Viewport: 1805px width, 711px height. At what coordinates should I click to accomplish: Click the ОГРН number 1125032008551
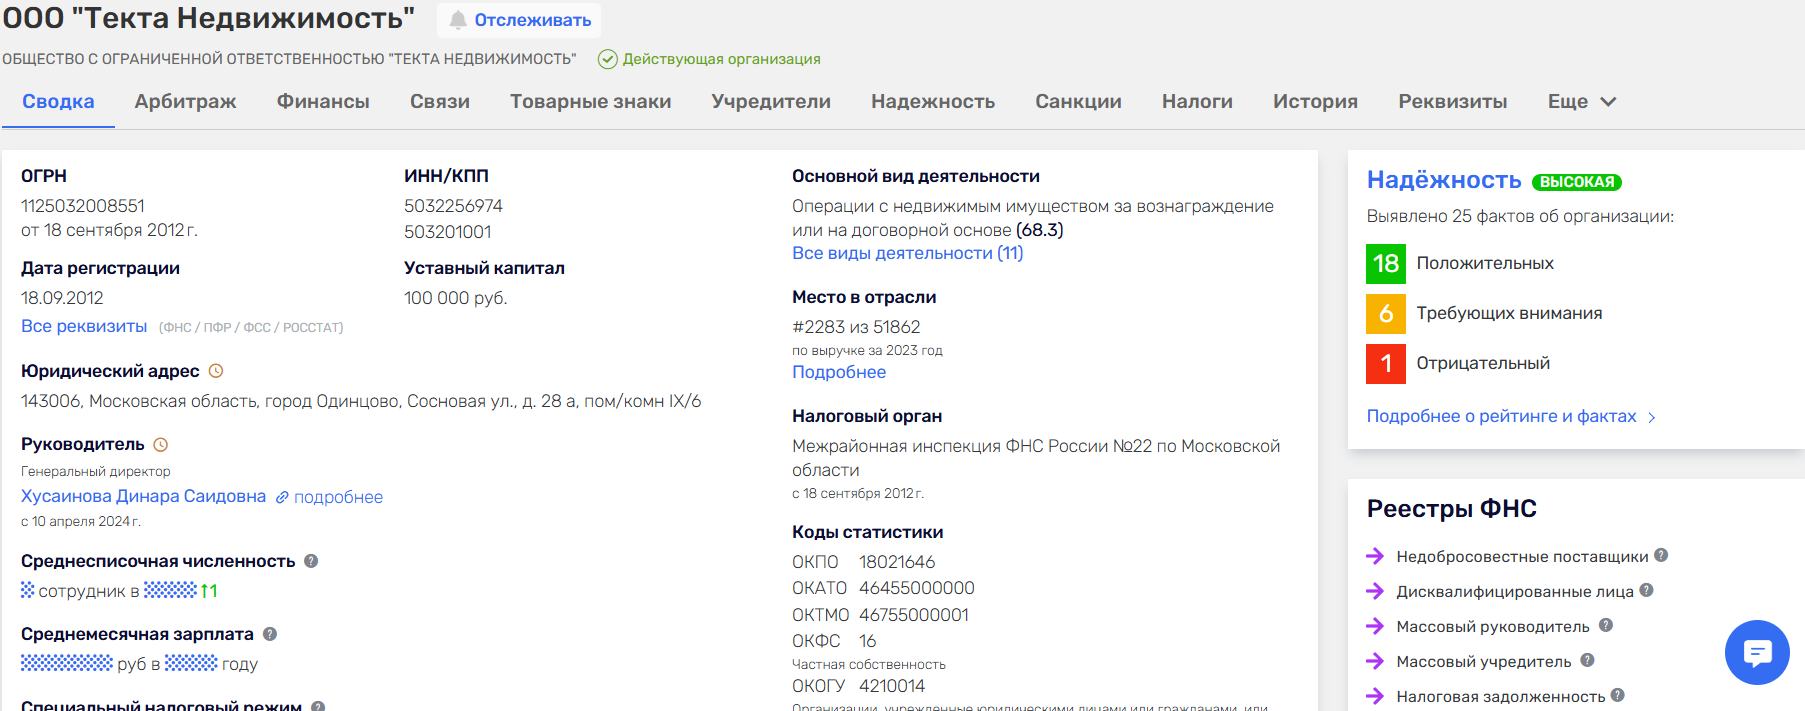tap(83, 206)
